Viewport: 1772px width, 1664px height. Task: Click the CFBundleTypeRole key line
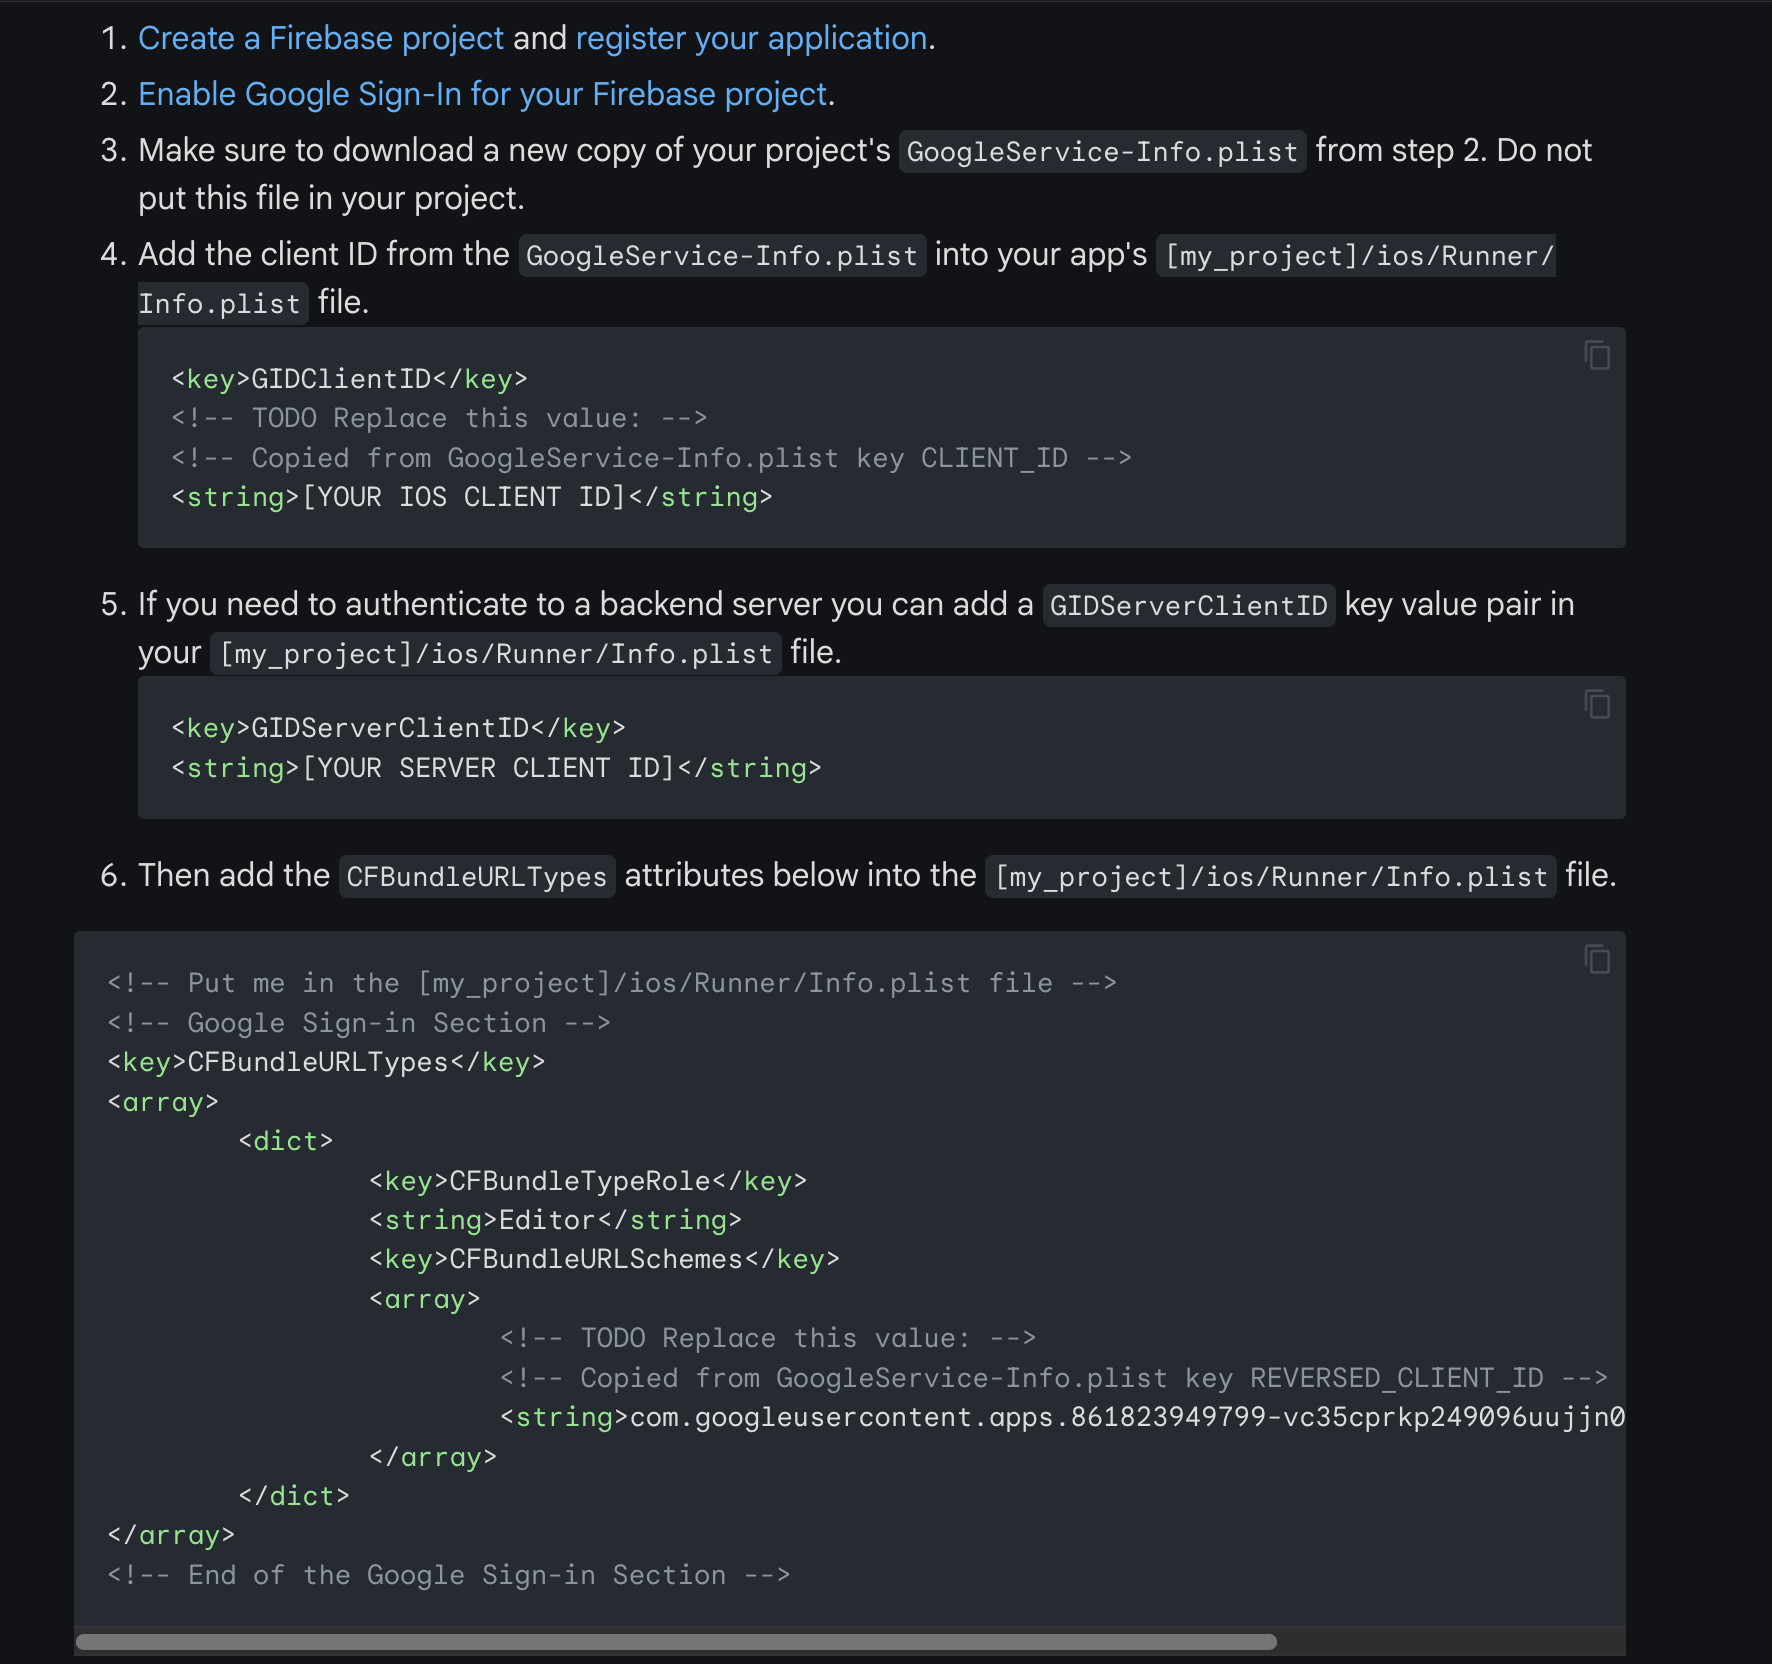pos(588,1181)
